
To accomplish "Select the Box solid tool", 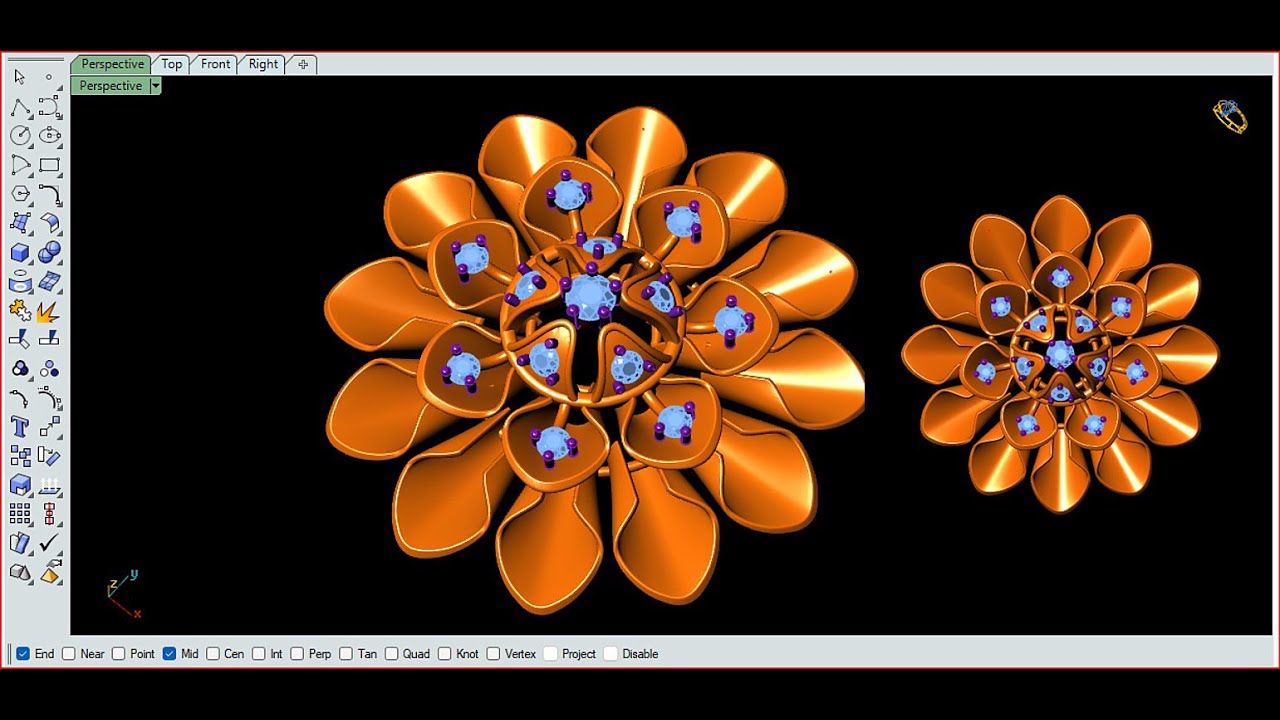I will click(20, 252).
